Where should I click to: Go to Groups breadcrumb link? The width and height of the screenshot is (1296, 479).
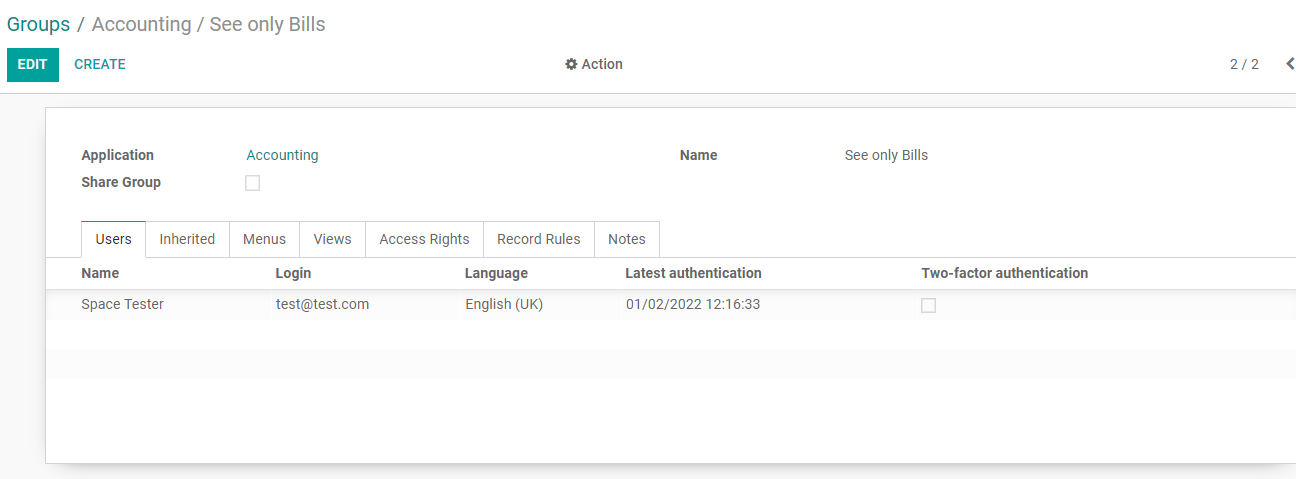38,24
